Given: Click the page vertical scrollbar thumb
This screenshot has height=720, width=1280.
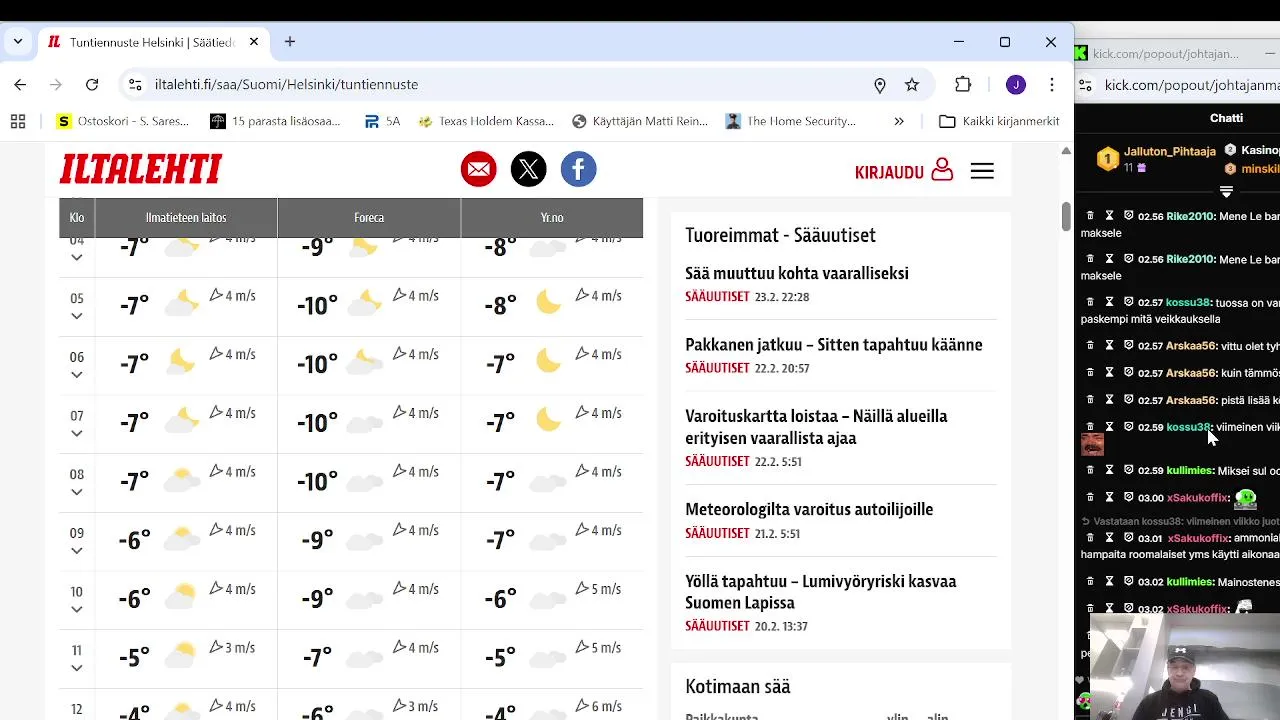Looking at the screenshot, I should point(1066,216).
